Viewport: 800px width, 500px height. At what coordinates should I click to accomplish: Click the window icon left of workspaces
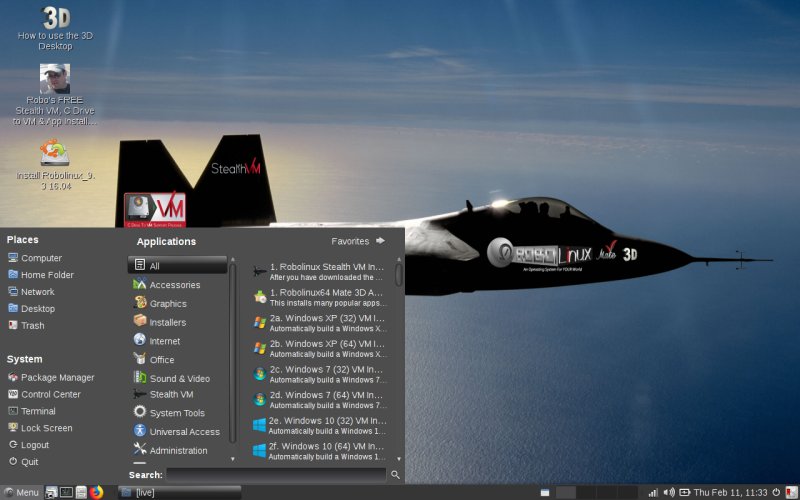545,493
